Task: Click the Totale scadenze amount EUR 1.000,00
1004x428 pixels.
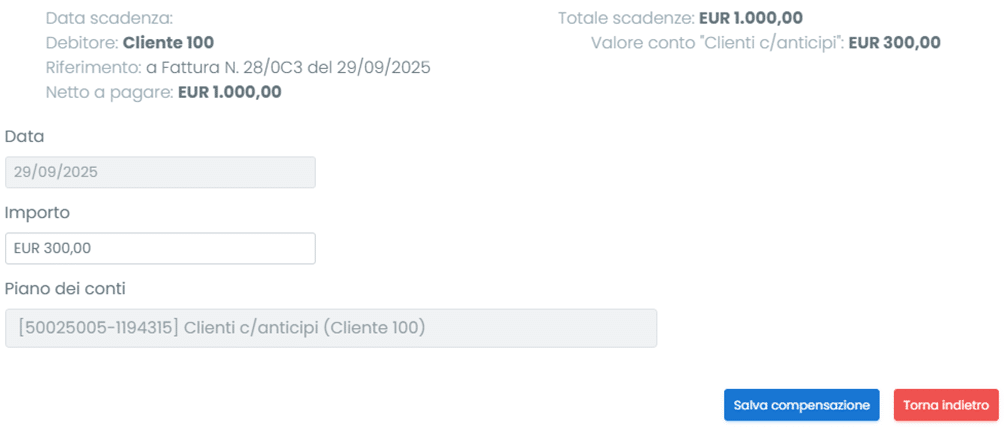Action: tap(750, 18)
